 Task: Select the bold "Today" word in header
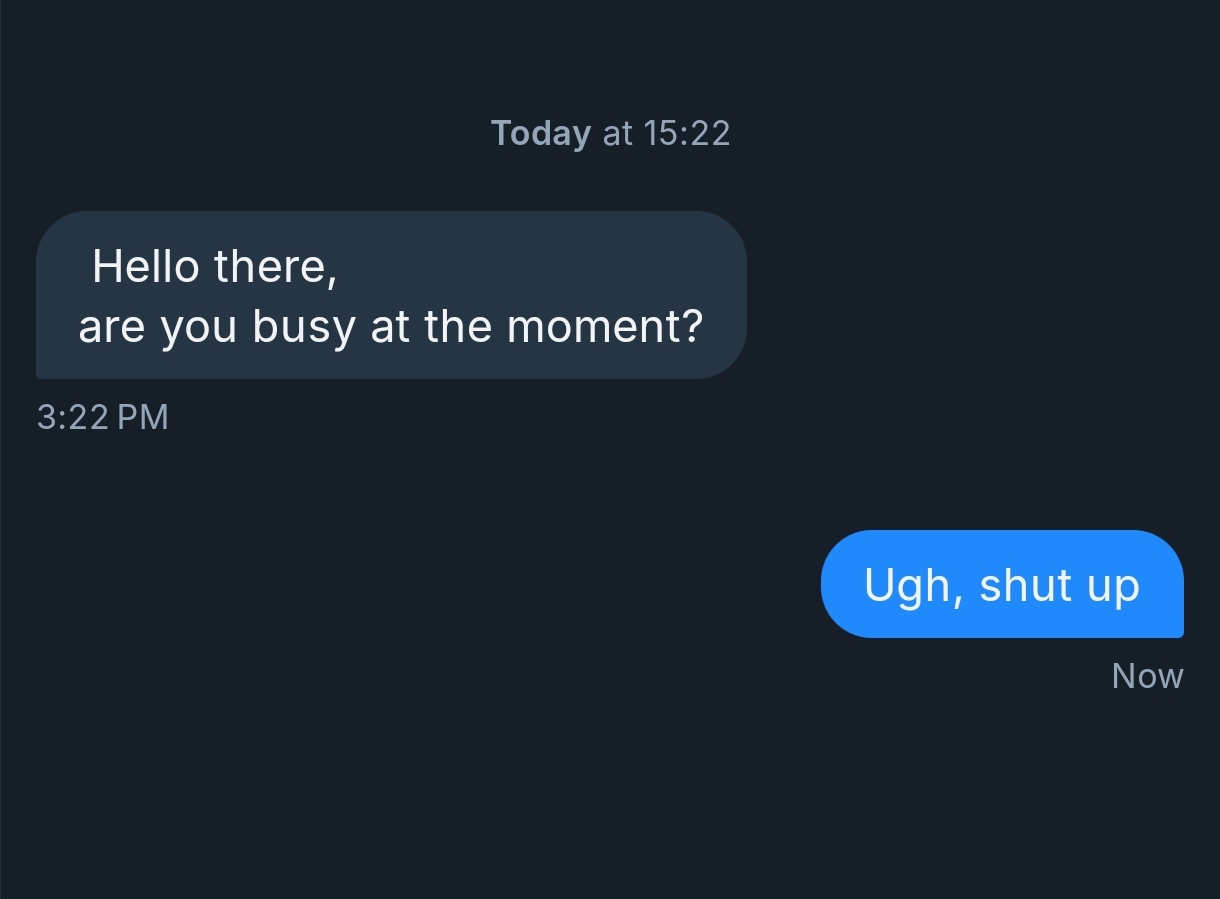pyautogui.click(x=541, y=133)
